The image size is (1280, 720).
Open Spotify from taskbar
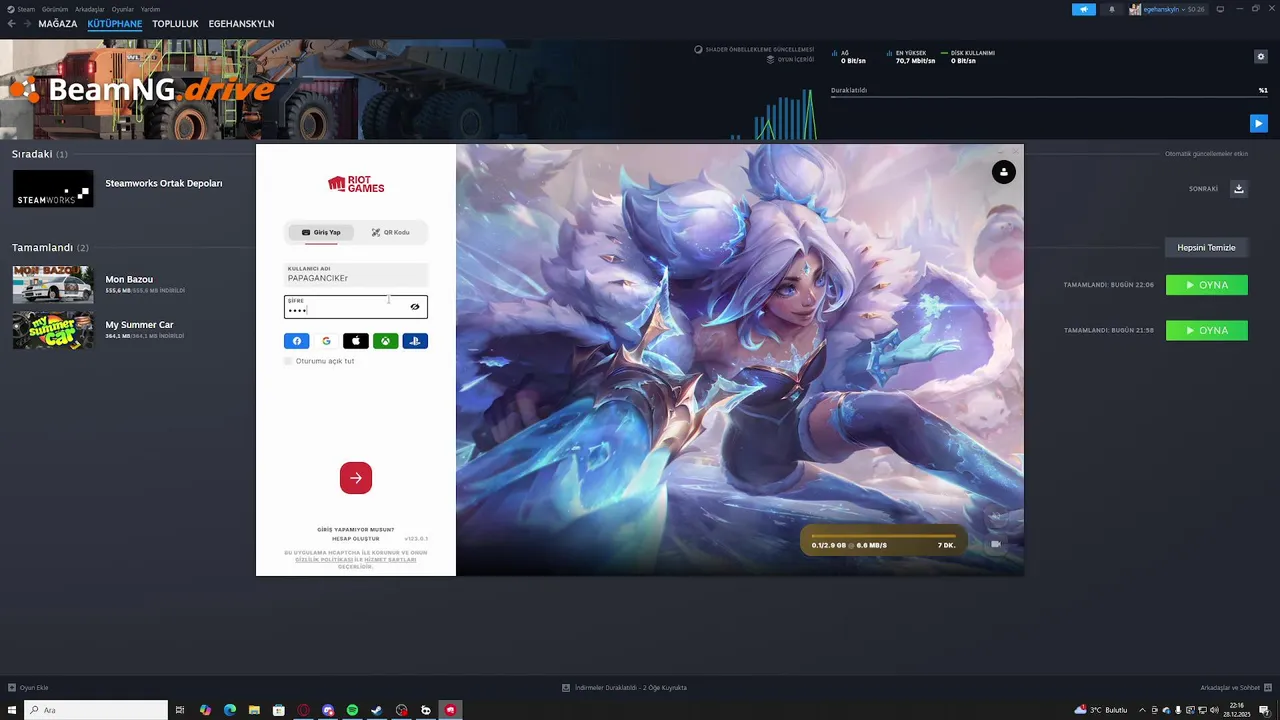[x=352, y=710]
